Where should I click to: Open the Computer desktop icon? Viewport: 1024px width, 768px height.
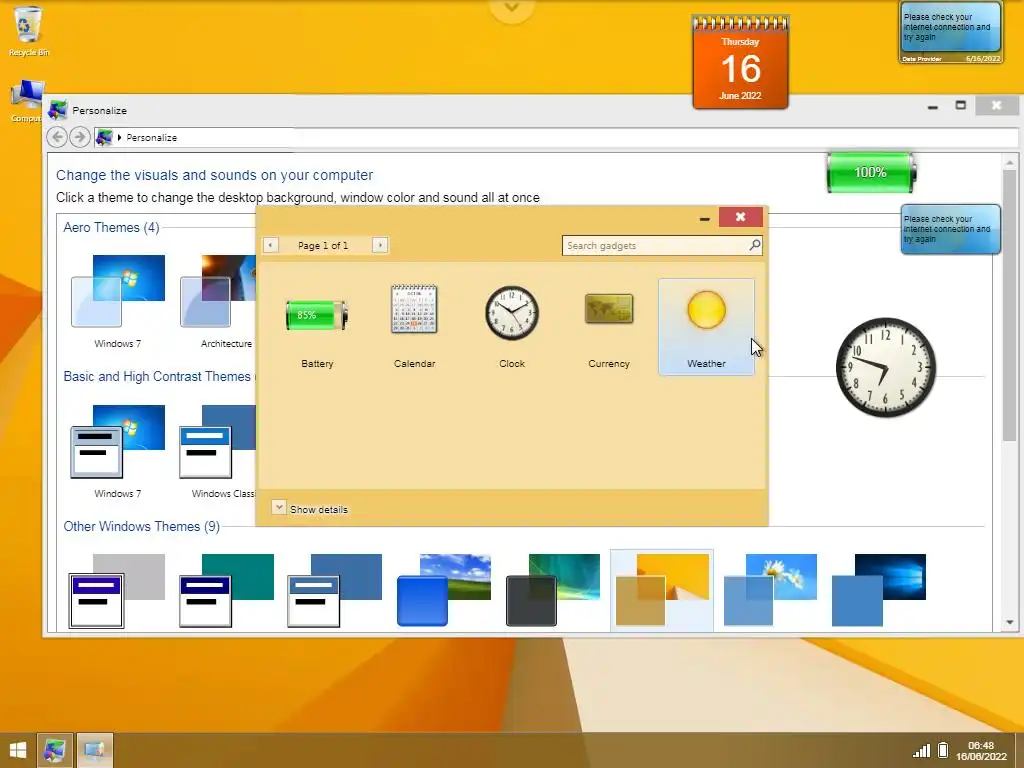tap(26, 101)
